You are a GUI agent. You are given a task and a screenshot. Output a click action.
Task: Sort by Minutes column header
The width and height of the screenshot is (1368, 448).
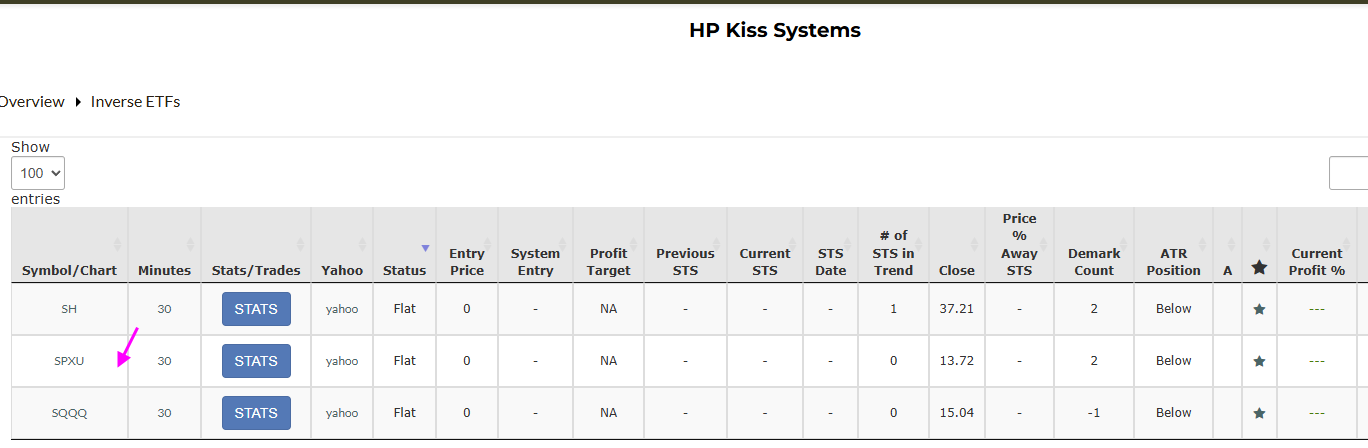(164, 270)
